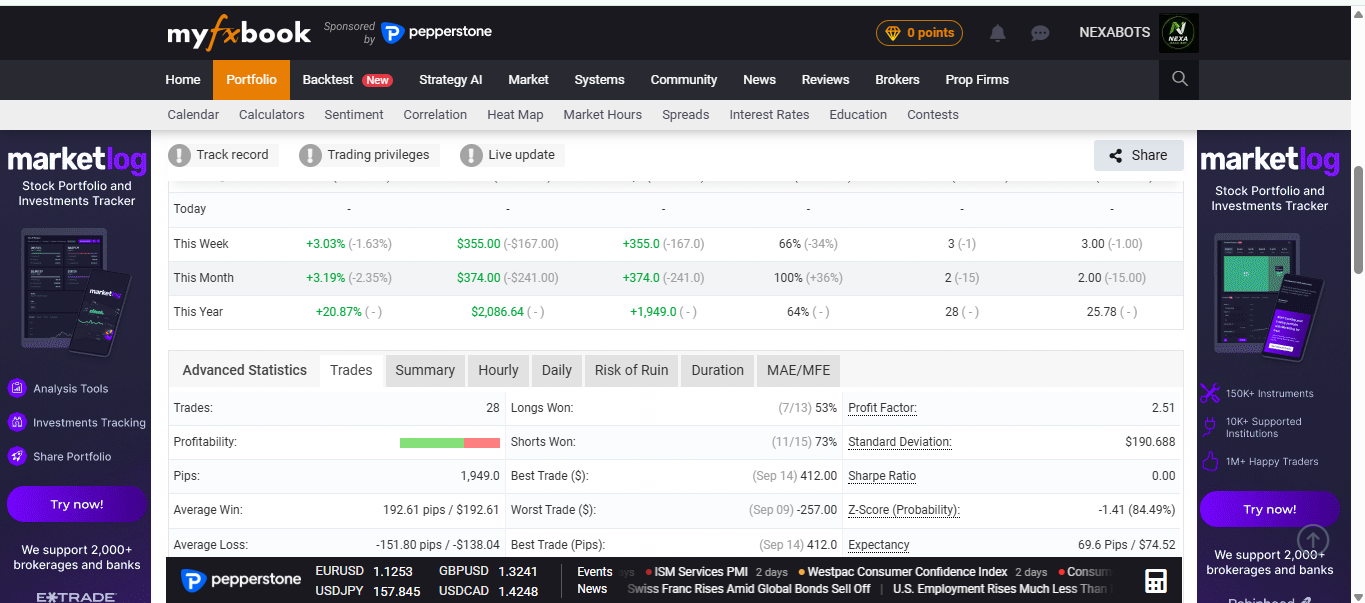Go to the Calendar submenu link

coord(193,115)
